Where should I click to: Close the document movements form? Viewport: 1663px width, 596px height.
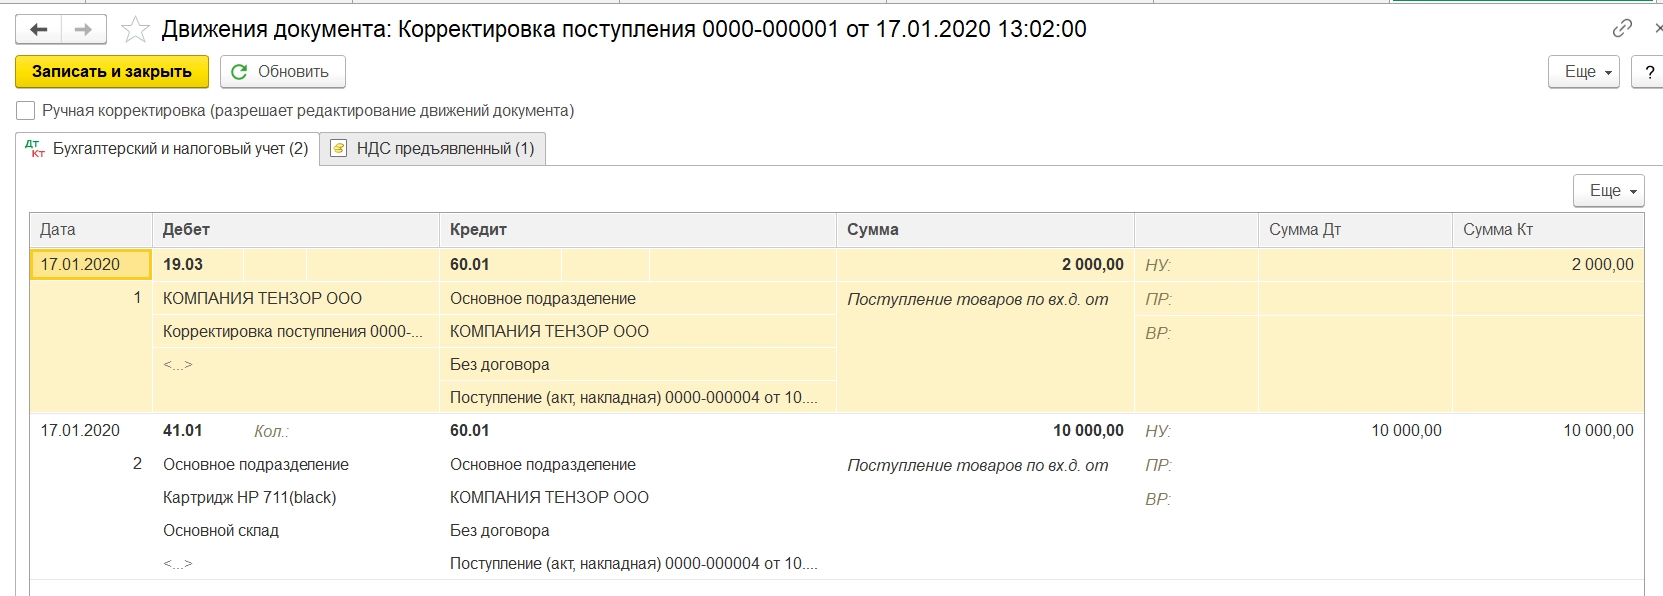pyautogui.click(x=1655, y=28)
